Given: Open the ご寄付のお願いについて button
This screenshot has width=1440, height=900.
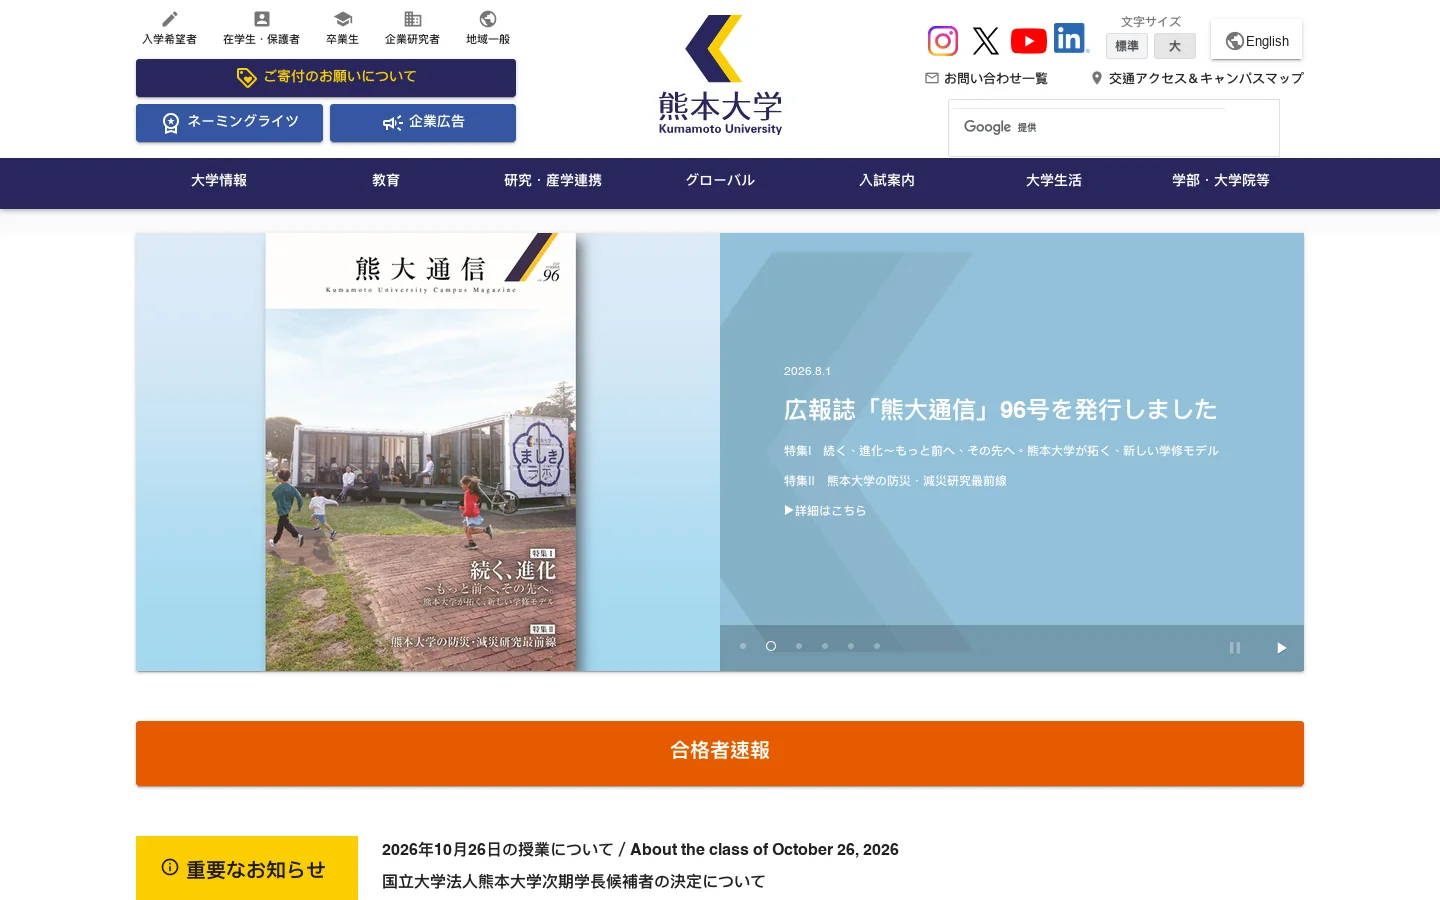Looking at the screenshot, I should point(326,78).
